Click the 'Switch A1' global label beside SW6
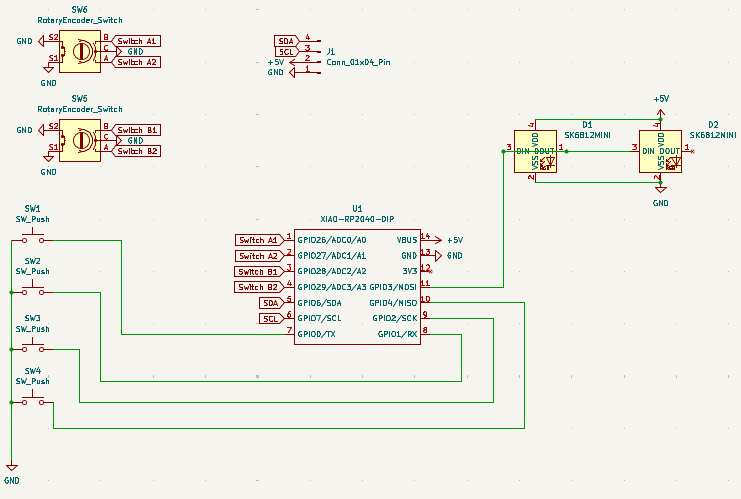This screenshot has width=741, height=499. pos(136,41)
